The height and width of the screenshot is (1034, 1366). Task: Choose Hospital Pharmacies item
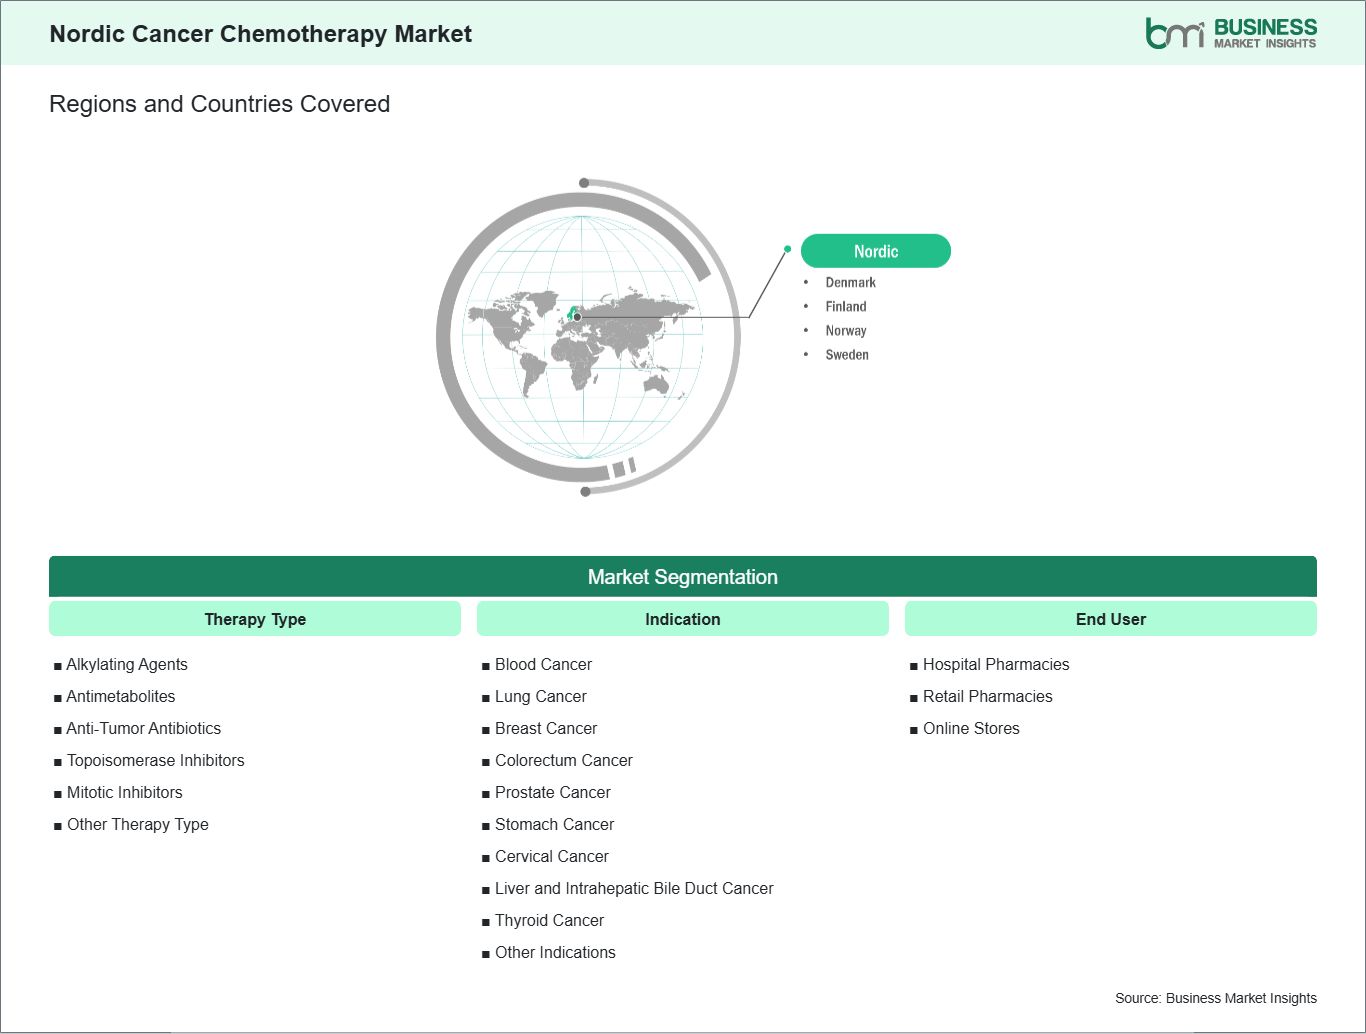[x=995, y=665]
